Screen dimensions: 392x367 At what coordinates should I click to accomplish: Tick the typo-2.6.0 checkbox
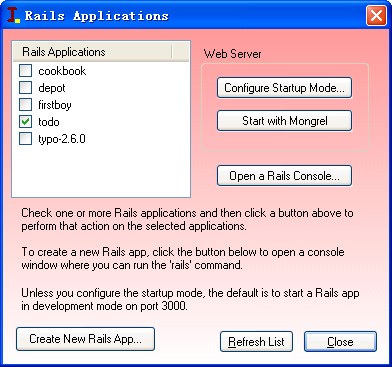[x=26, y=139]
